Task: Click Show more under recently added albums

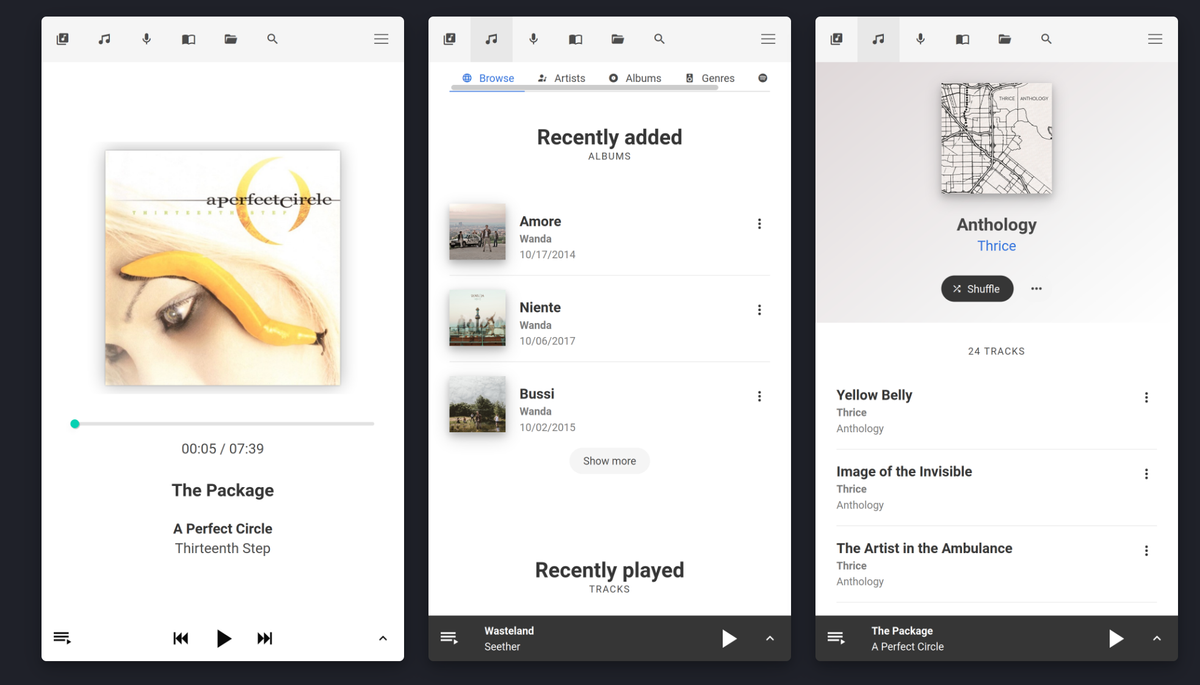Action: (610, 461)
